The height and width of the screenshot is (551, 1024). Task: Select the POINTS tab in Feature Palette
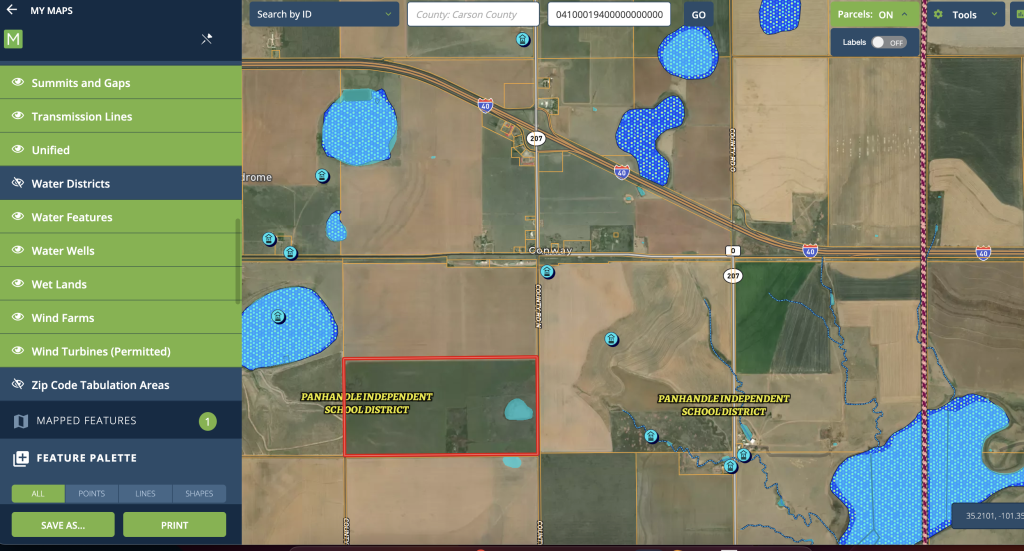click(x=92, y=494)
